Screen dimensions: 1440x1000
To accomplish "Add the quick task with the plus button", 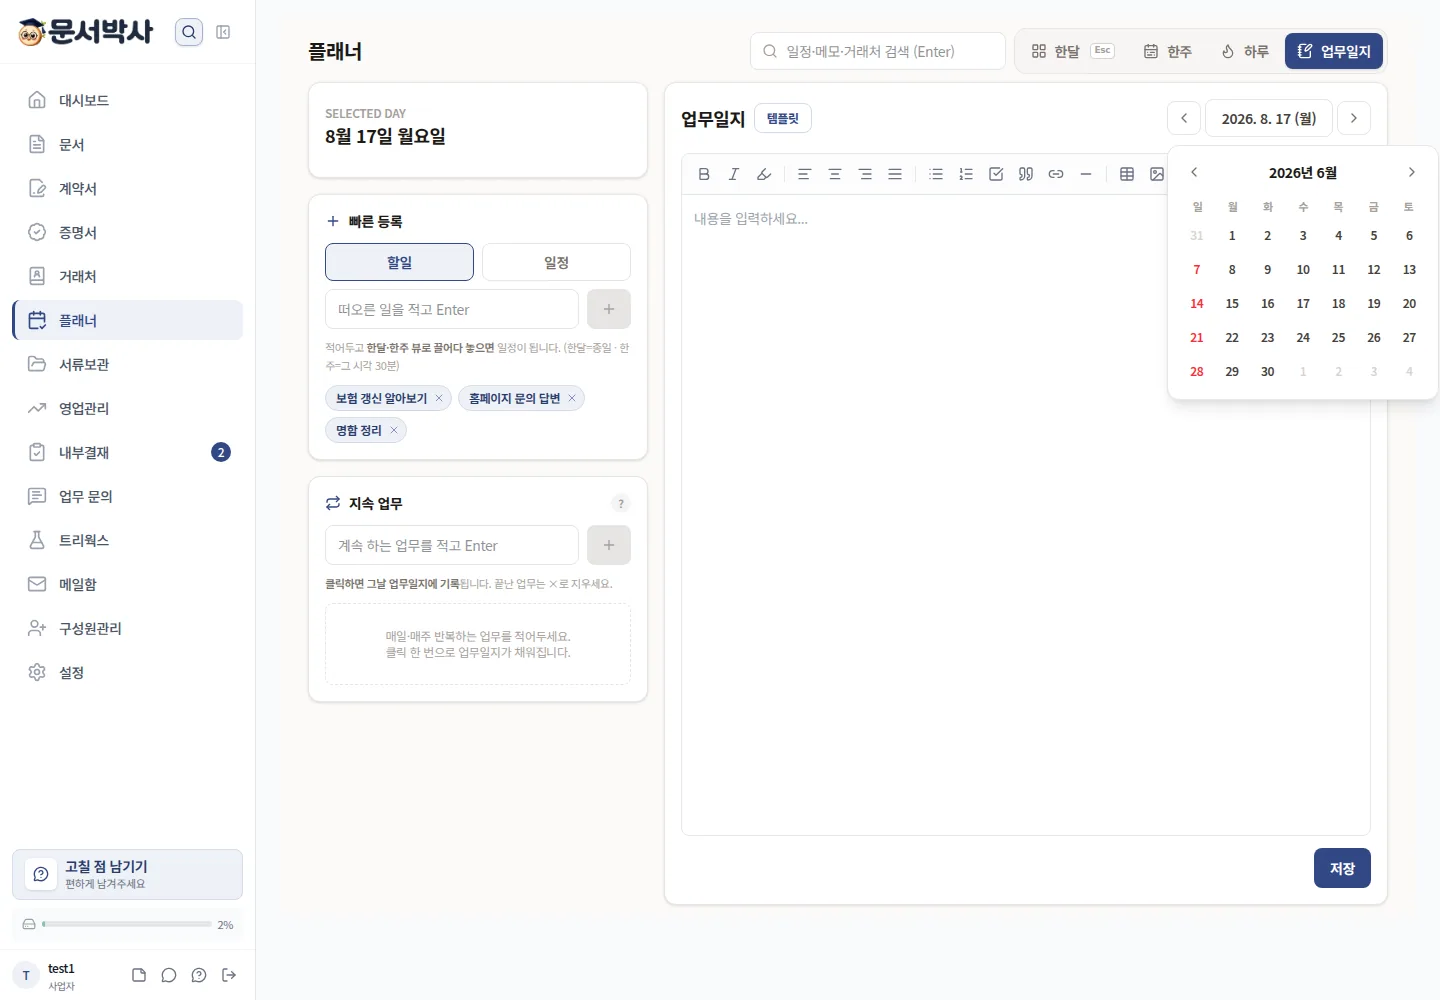I will point(609,309).
